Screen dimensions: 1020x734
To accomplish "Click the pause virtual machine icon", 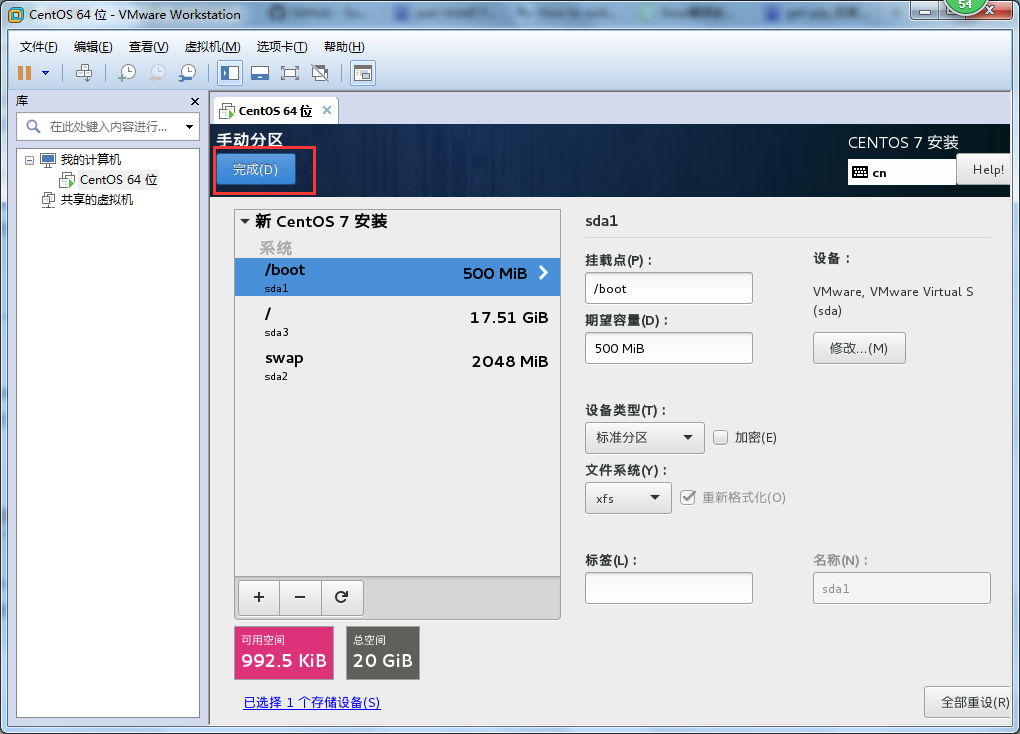I will click(25, 73).
